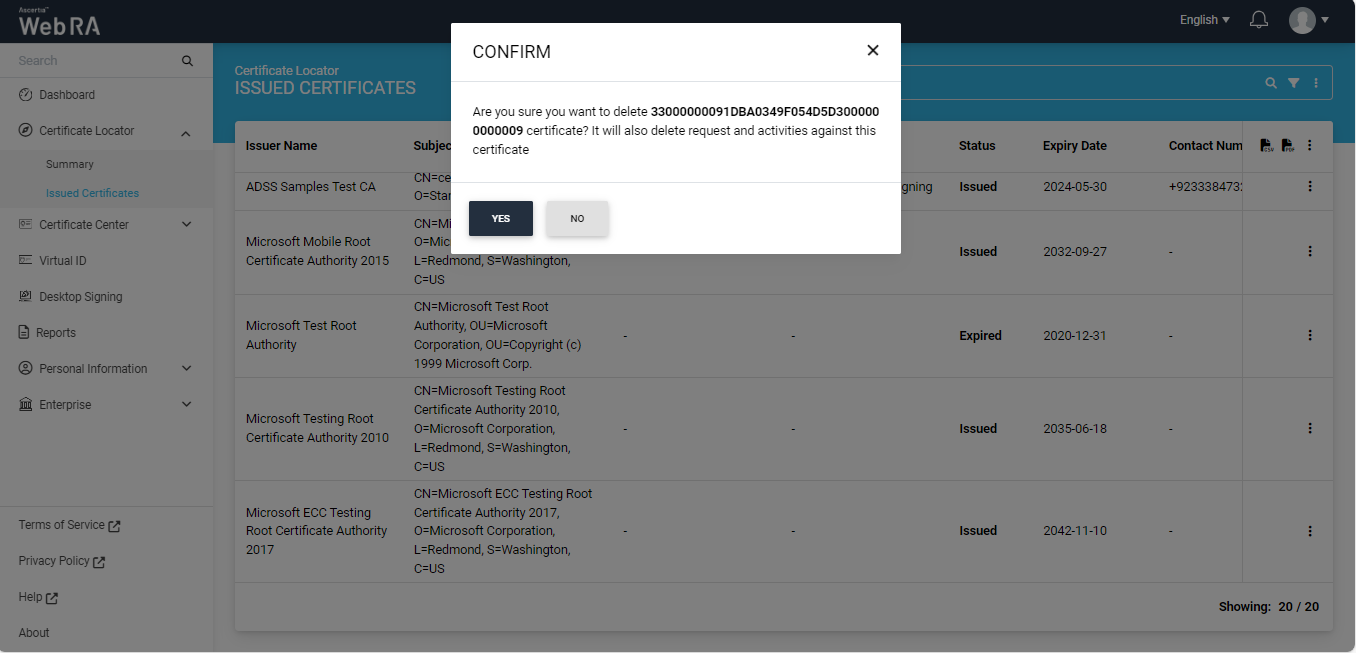Click the Reports document icon
The width and height of the screenshot is (1356, 653).
coord(24,333)
